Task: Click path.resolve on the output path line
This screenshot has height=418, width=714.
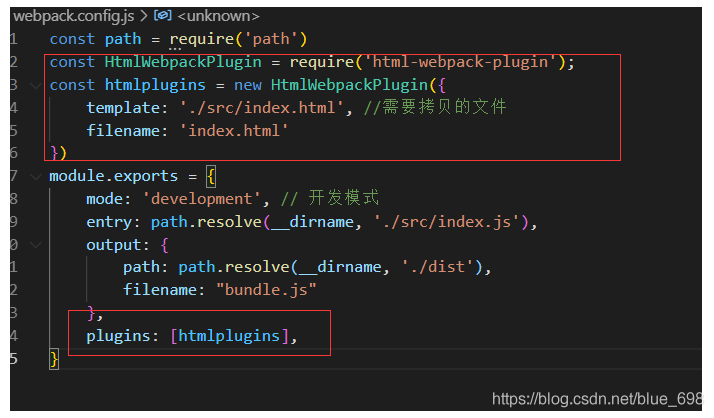Action: click(234, 267)
